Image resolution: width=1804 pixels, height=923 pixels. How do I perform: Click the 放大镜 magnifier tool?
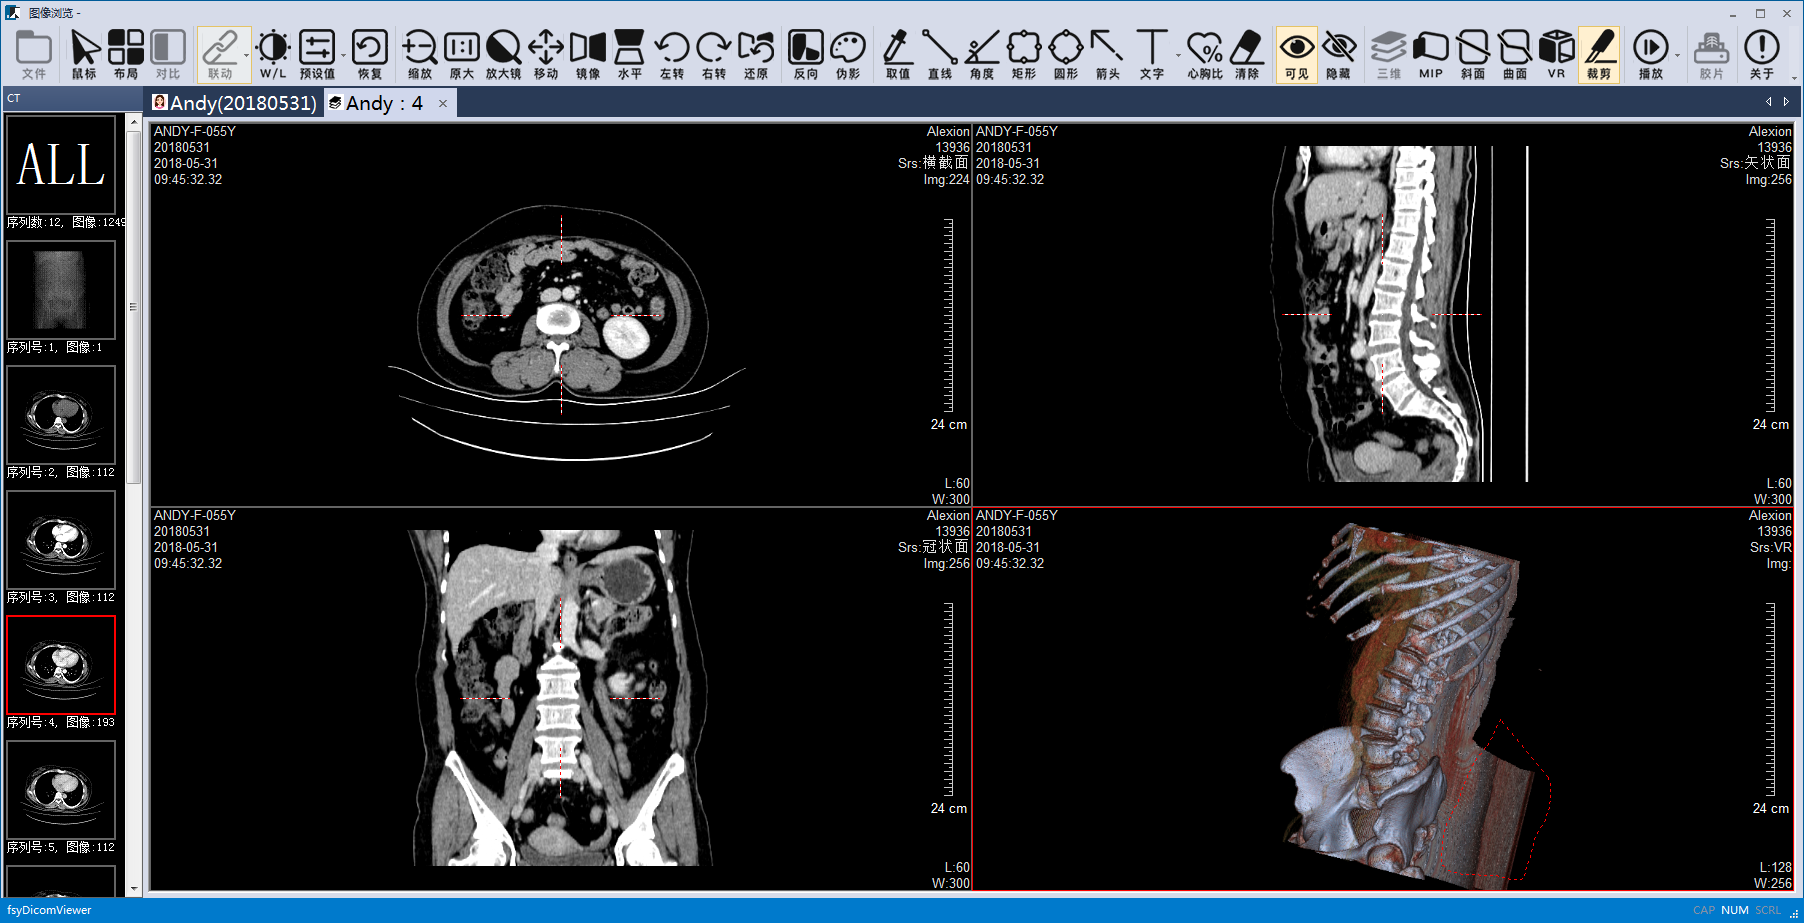[503, 55]
